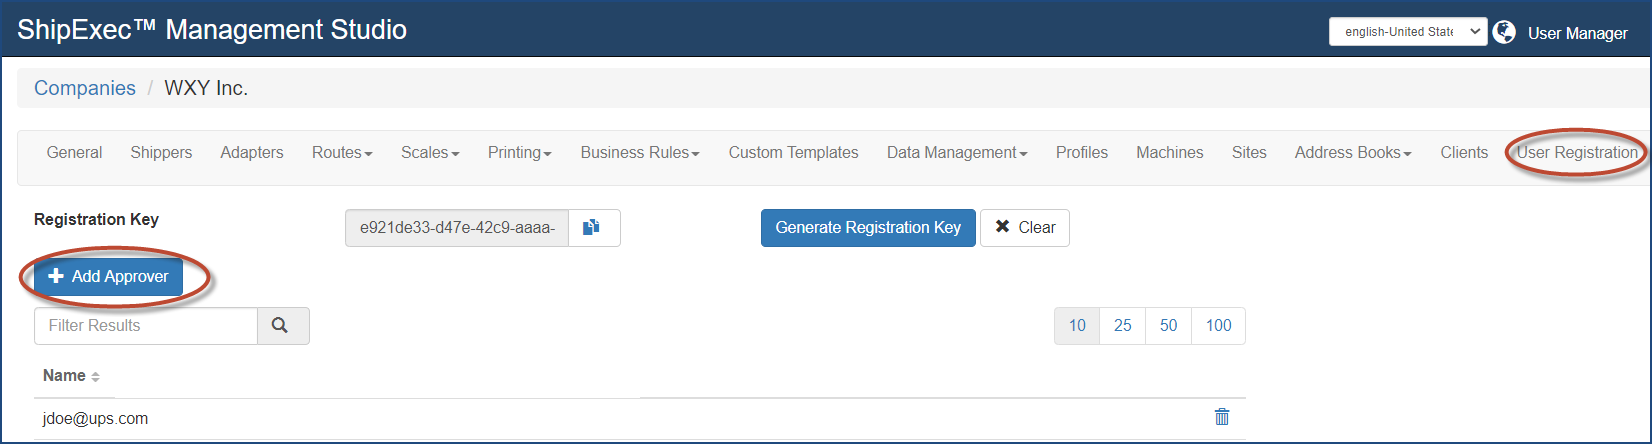Set page size to 100
1652x444 pixels.
point(1218,326)
